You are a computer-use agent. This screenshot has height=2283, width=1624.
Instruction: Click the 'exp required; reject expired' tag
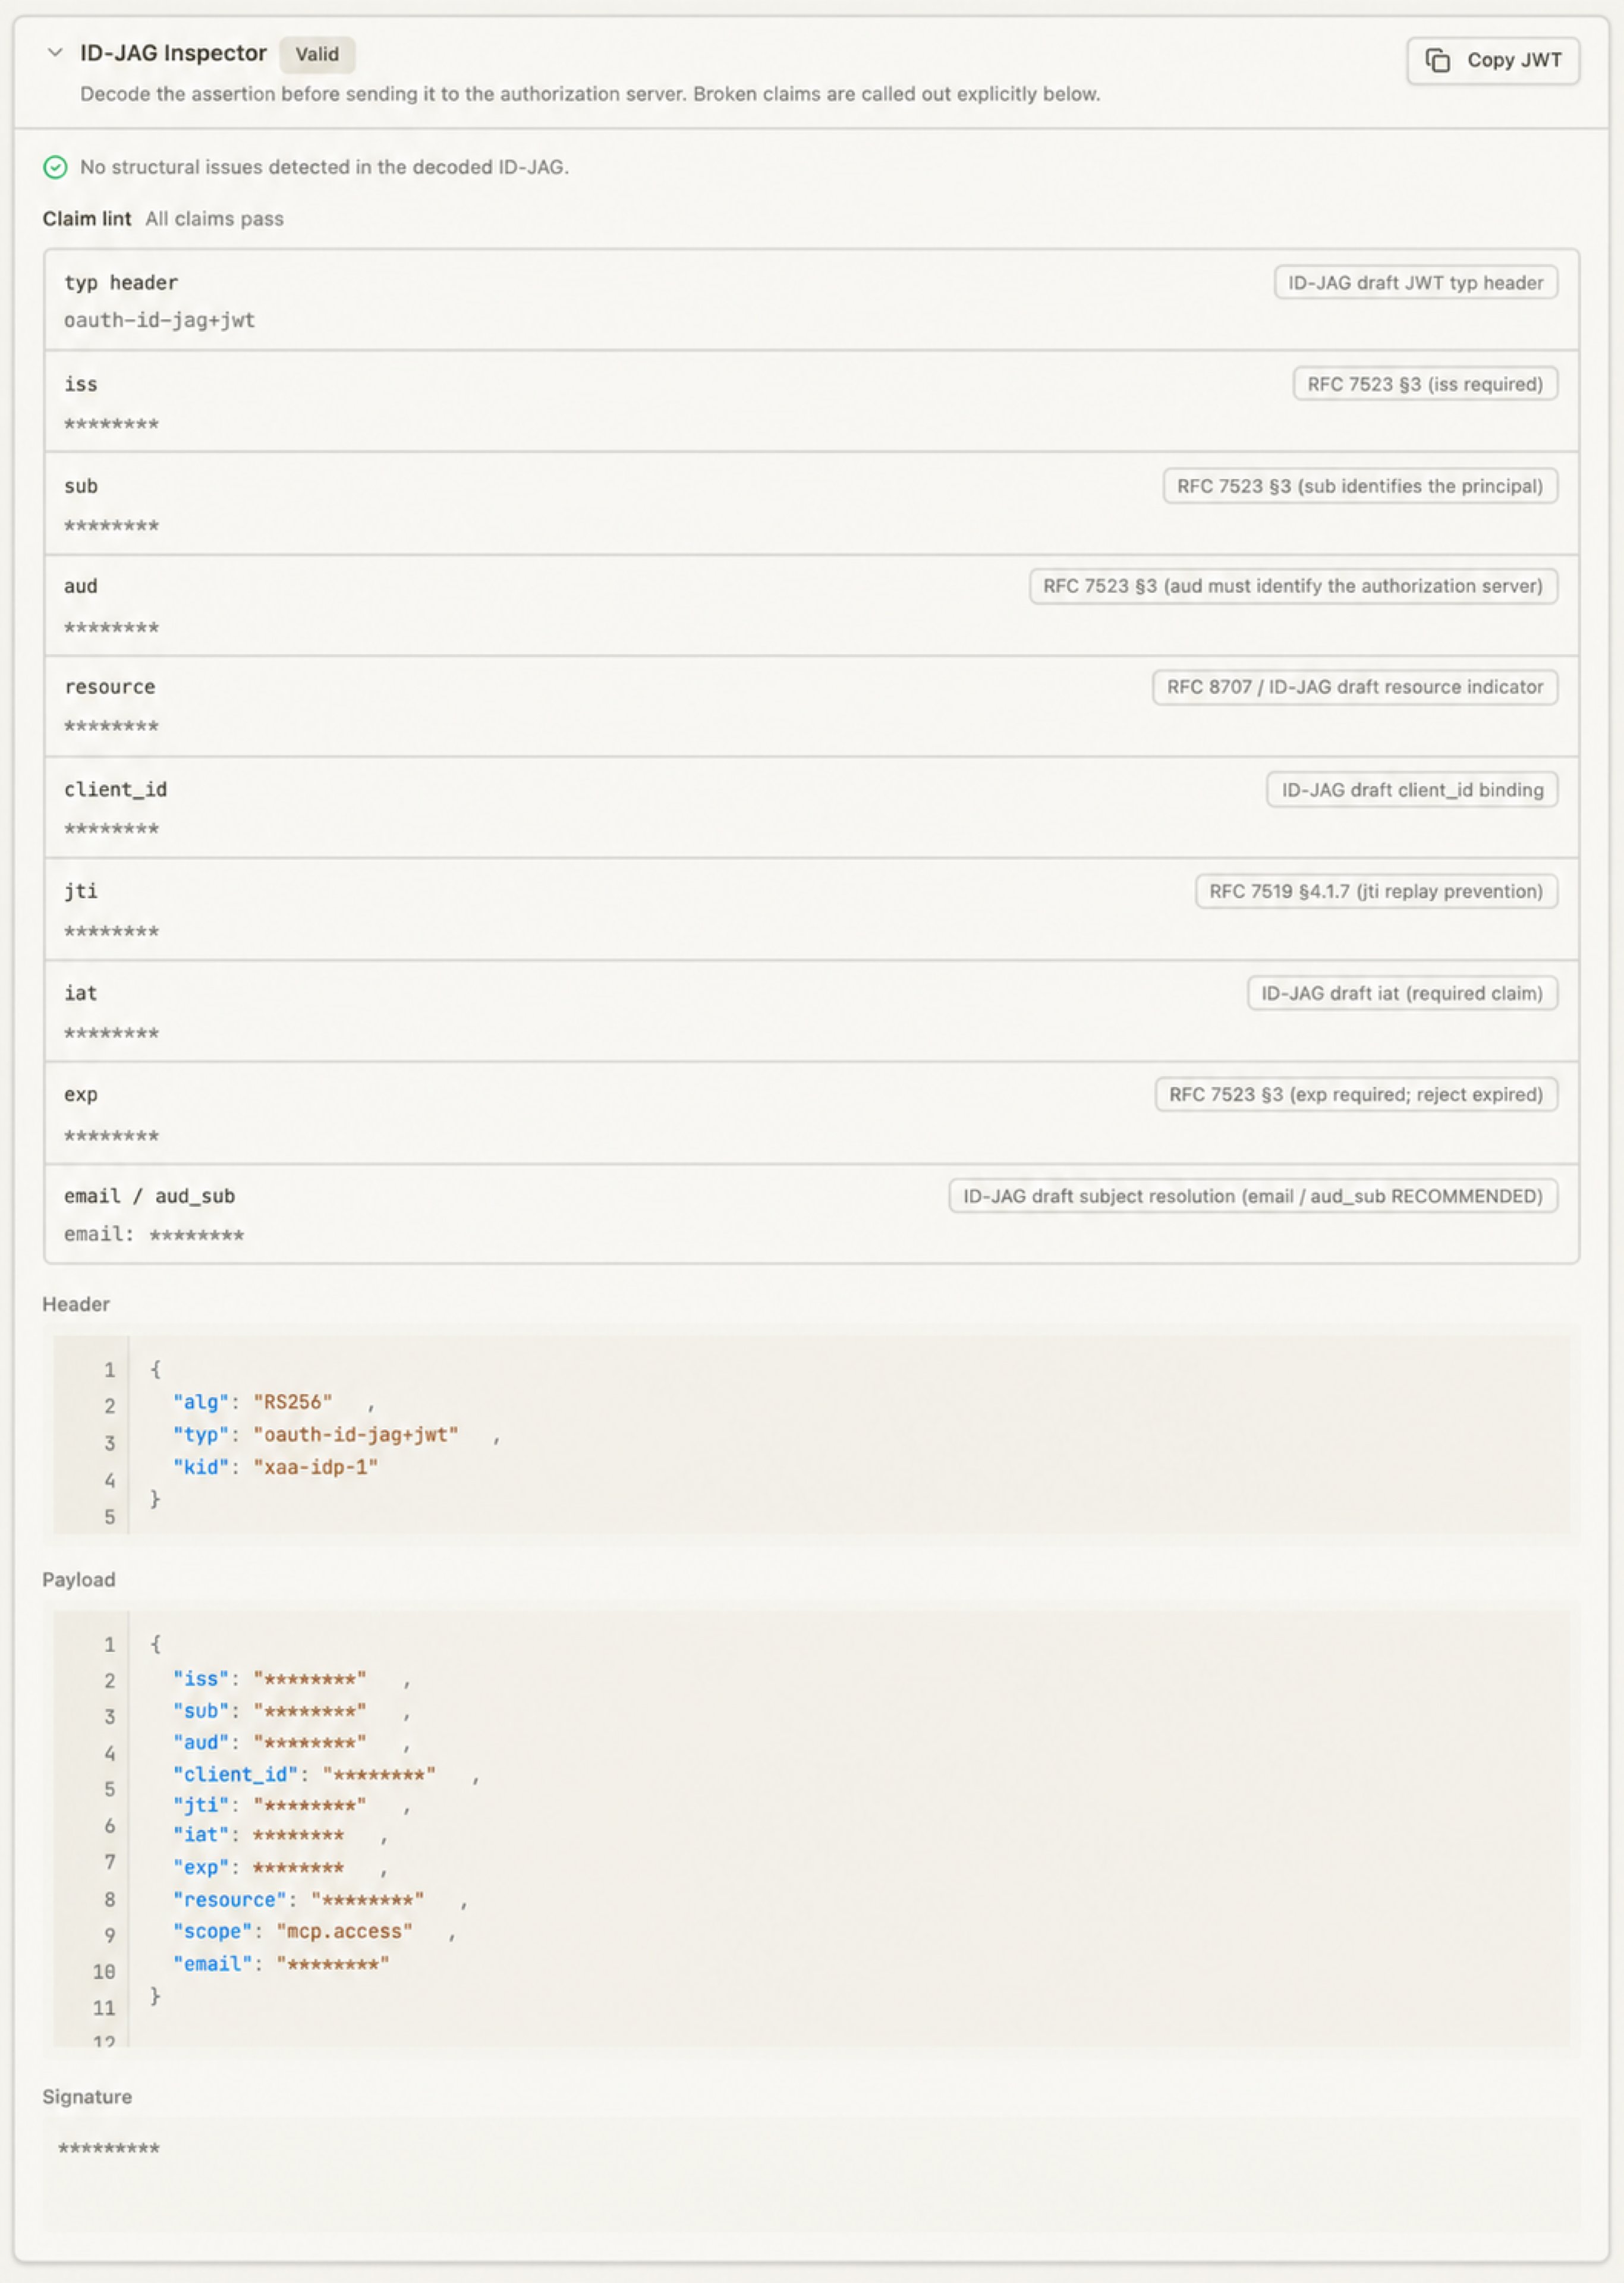tap(1356, 1094)
